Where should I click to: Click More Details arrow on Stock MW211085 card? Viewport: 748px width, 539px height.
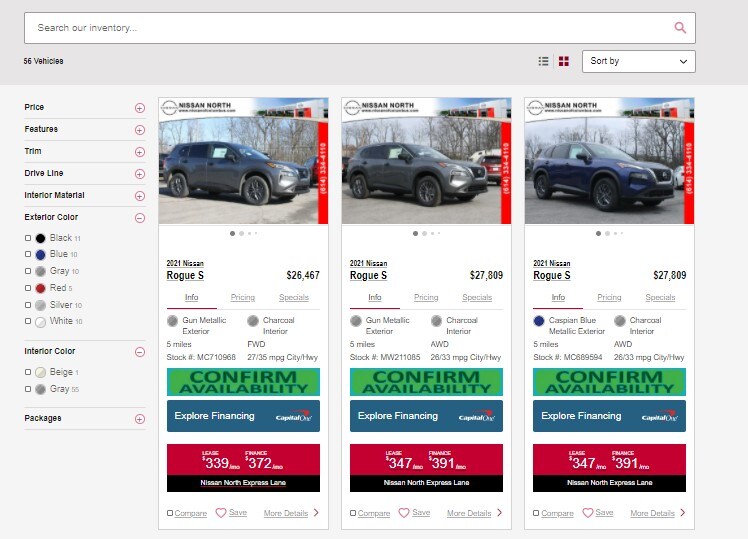pyautogui.click(x=499, y=513)
